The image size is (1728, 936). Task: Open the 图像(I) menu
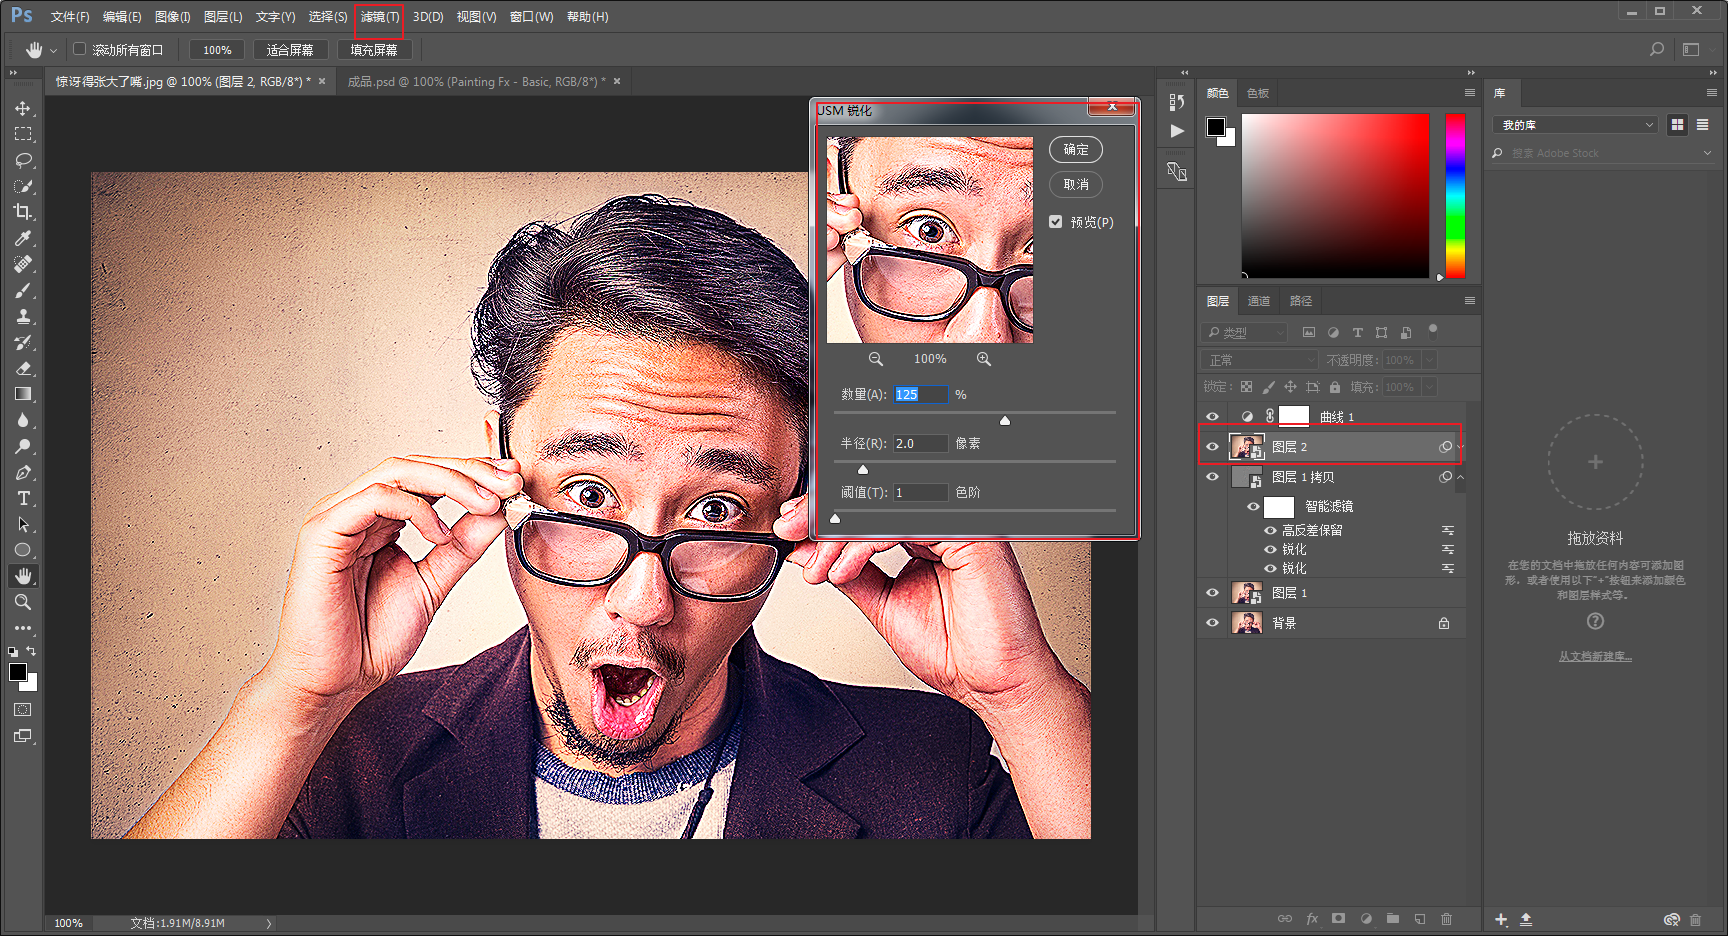[x=173, y=17]
